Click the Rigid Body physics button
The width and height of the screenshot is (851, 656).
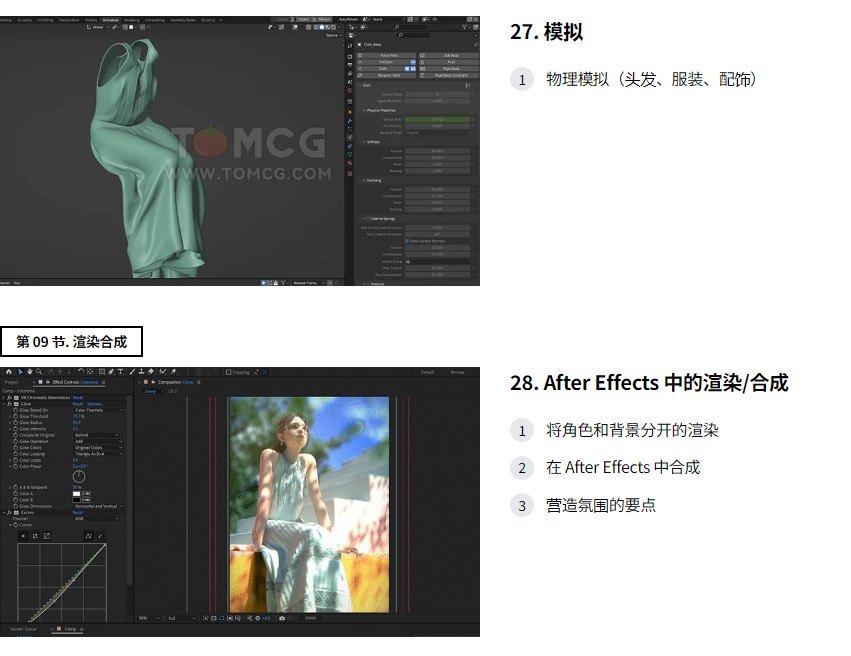point(449,69)
